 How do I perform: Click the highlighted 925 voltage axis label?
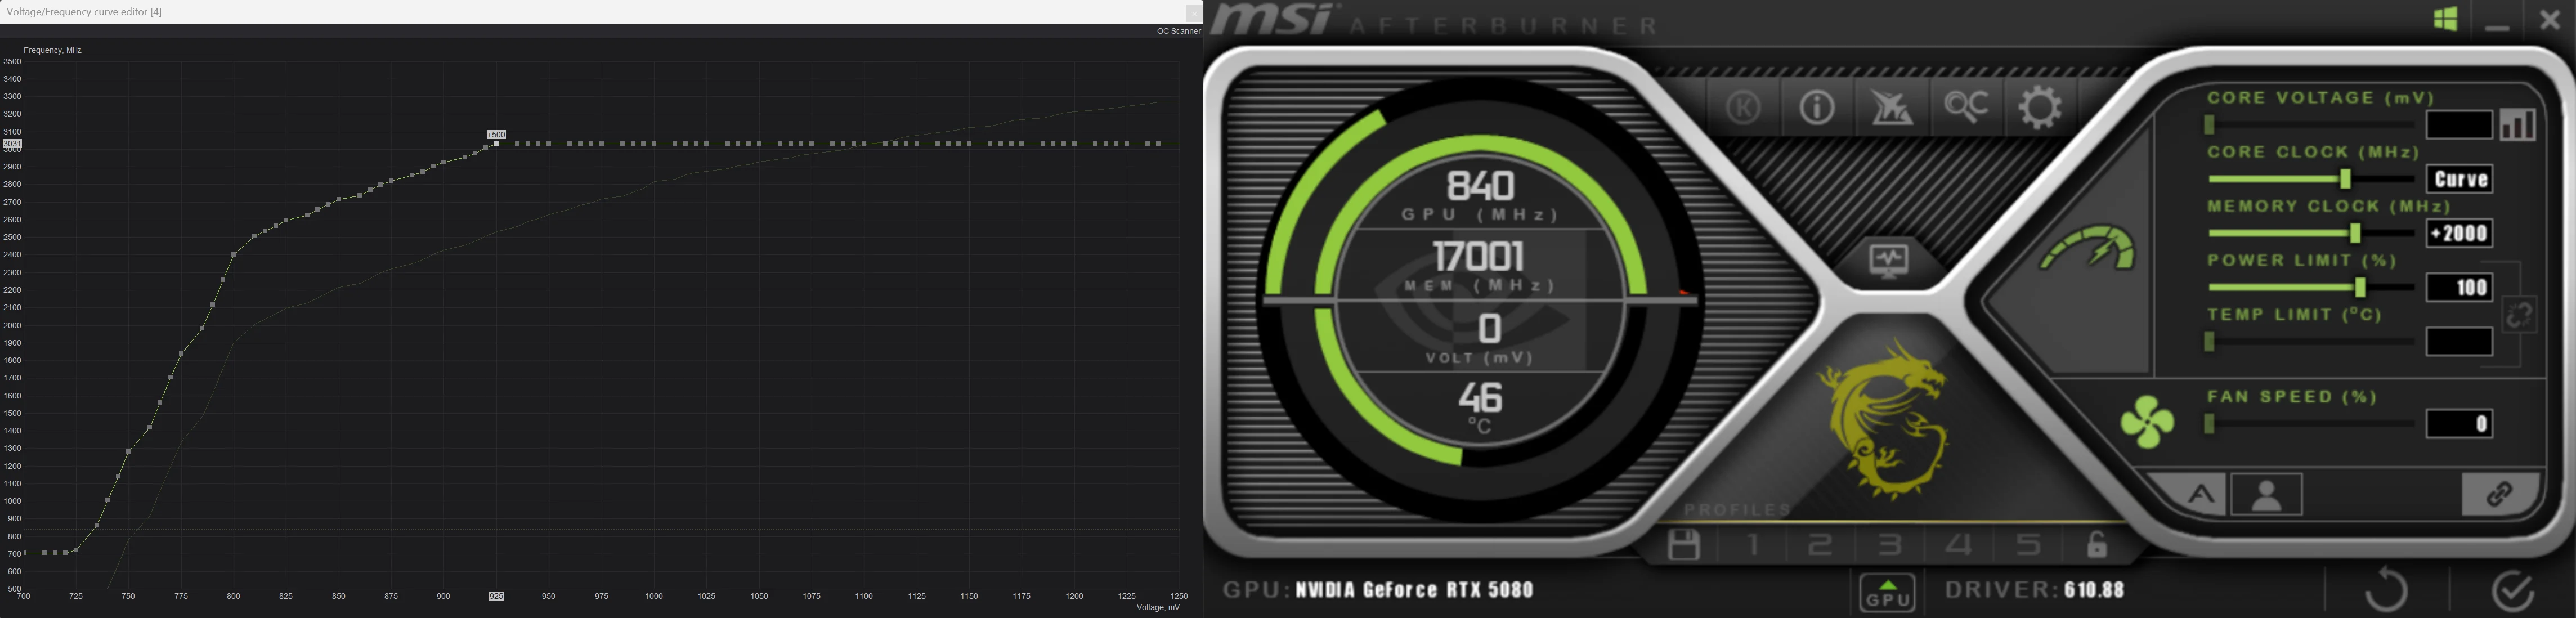point(496,596)
